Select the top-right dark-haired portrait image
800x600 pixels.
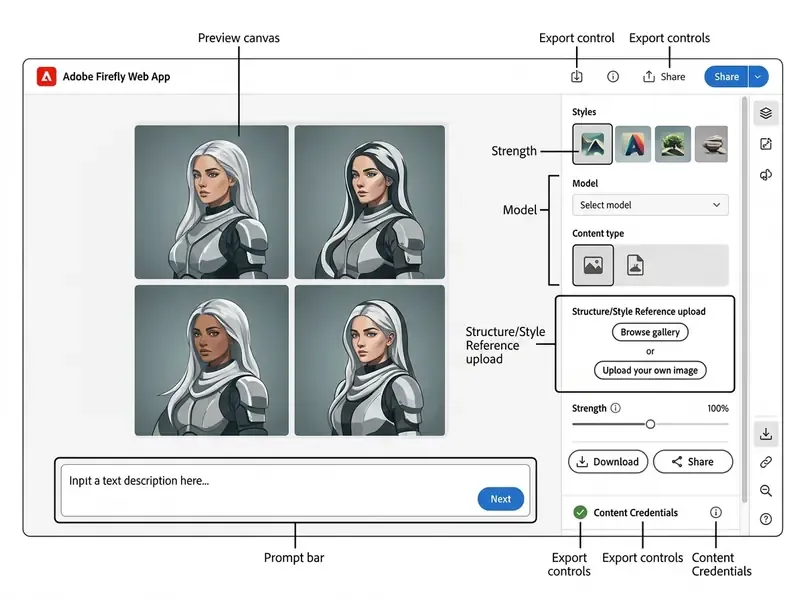(370, 202)
